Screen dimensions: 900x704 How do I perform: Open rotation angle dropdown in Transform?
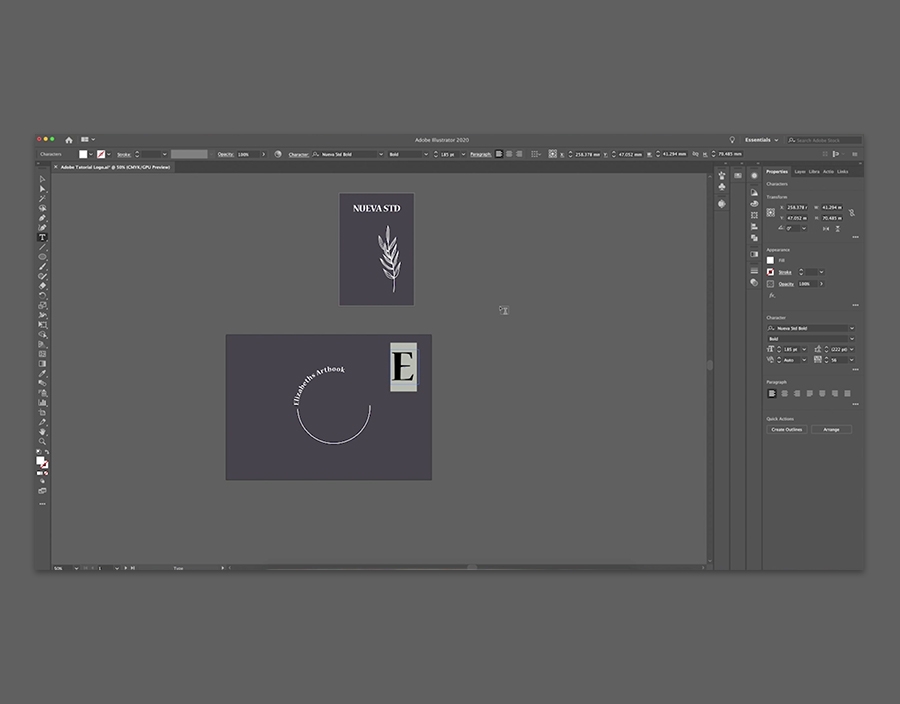tap(804, 228)
